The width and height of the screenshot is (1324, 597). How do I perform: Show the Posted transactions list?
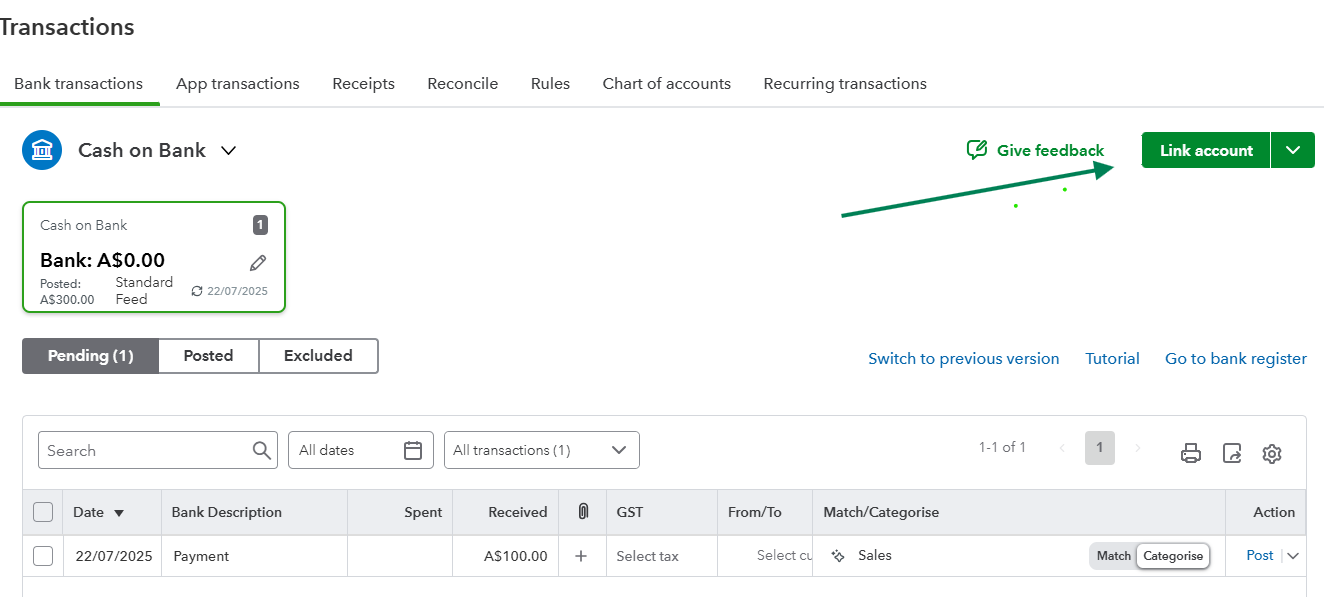click(x=208, y=356)
